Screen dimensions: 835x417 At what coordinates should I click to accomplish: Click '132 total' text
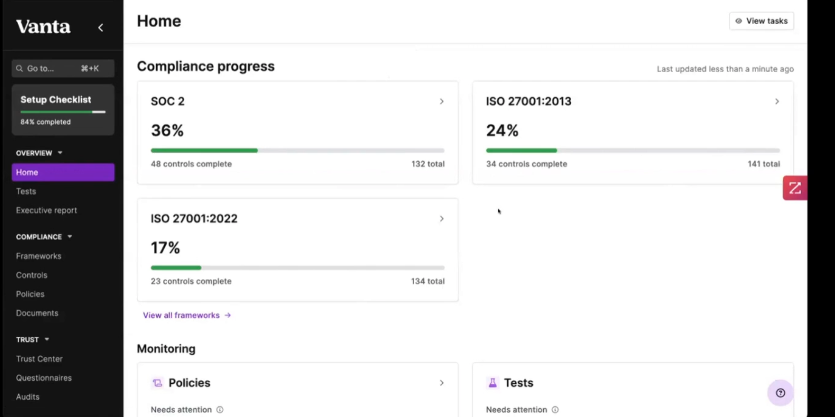[x=428, y=164]
